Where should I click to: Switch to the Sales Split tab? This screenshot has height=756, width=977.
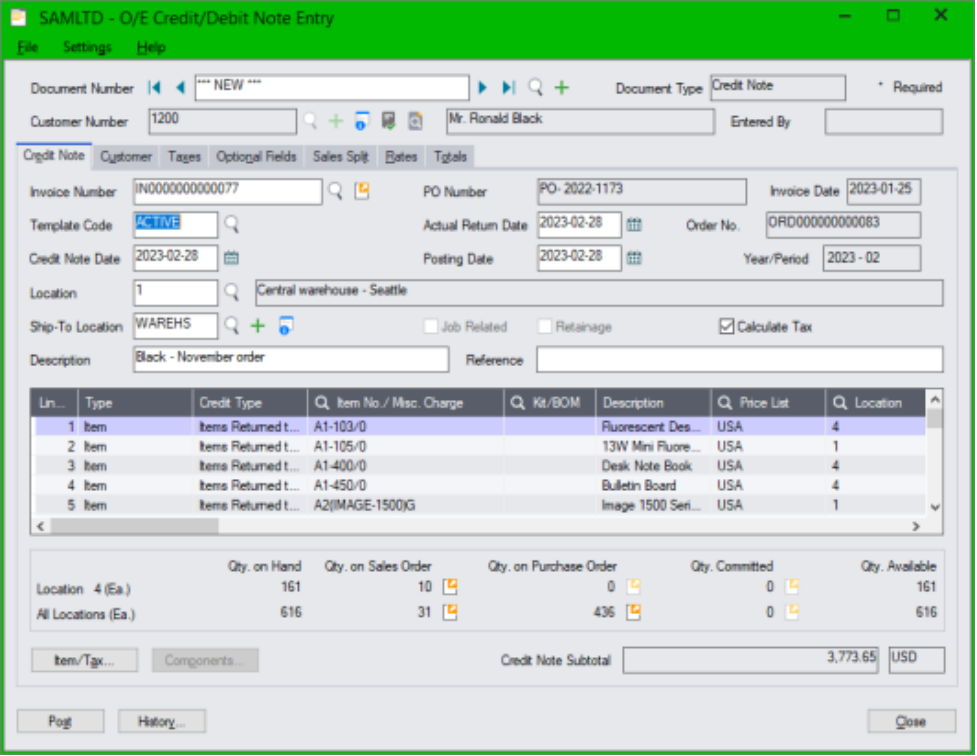point(341,156)
